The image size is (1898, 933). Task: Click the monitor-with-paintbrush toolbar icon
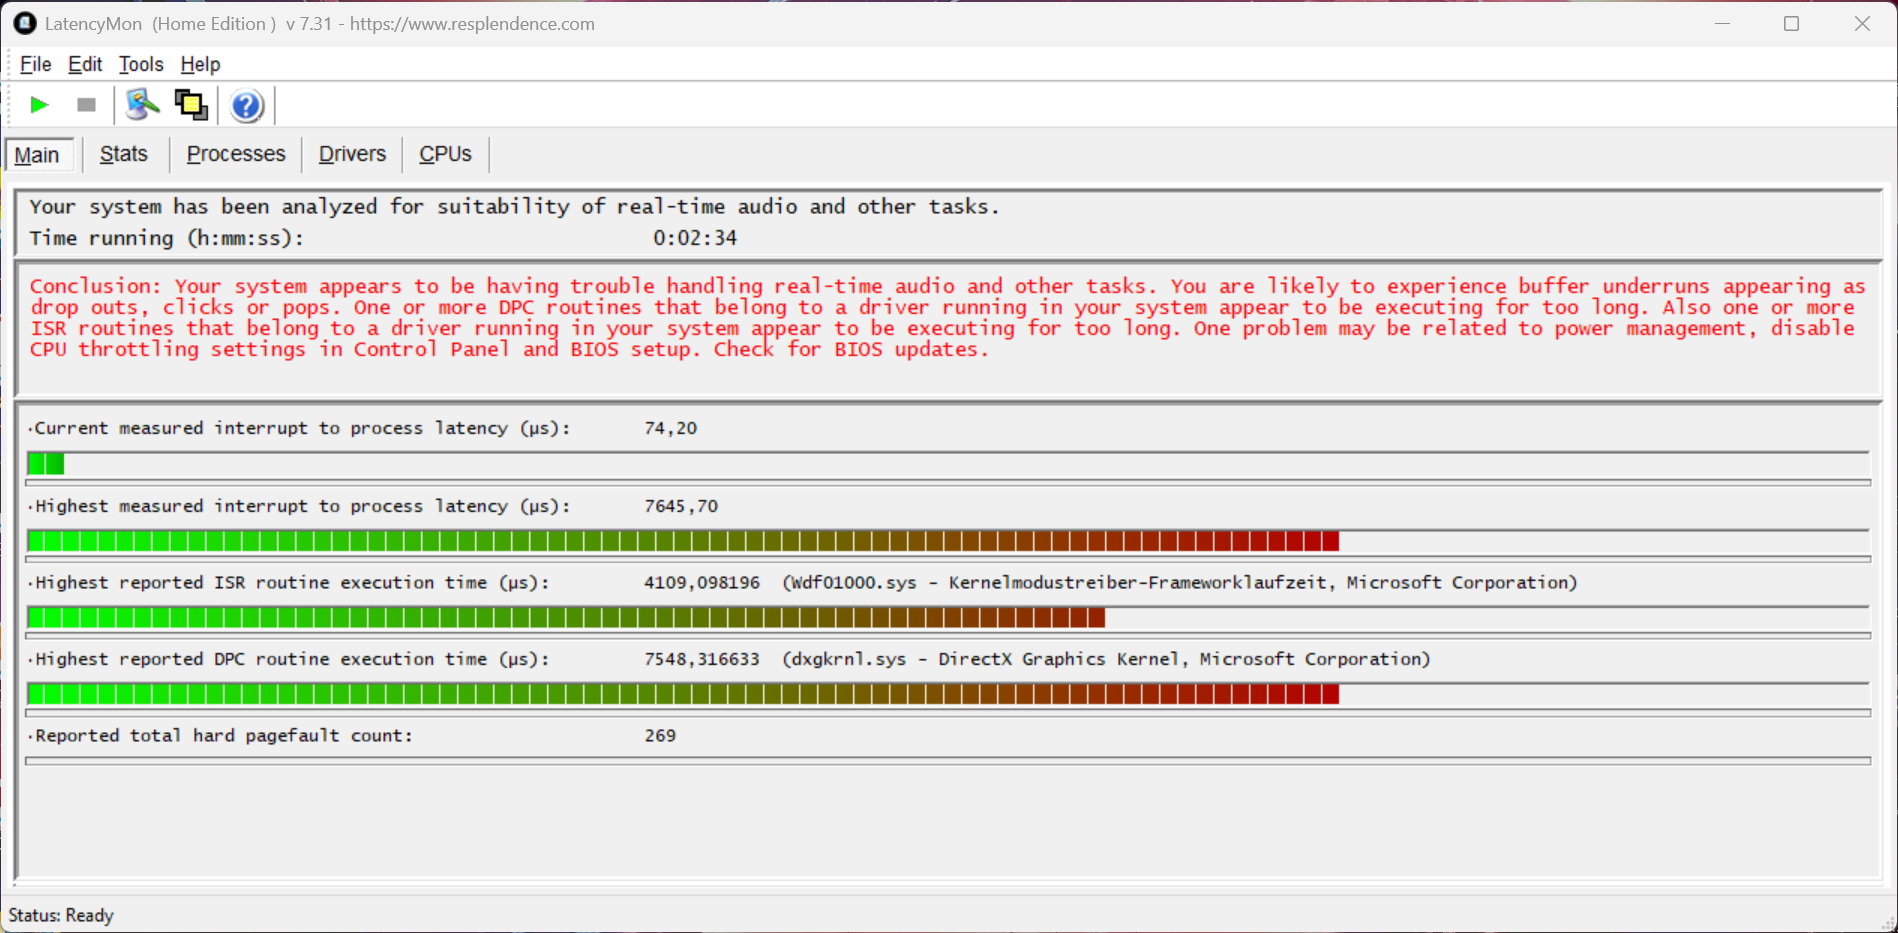142,105
